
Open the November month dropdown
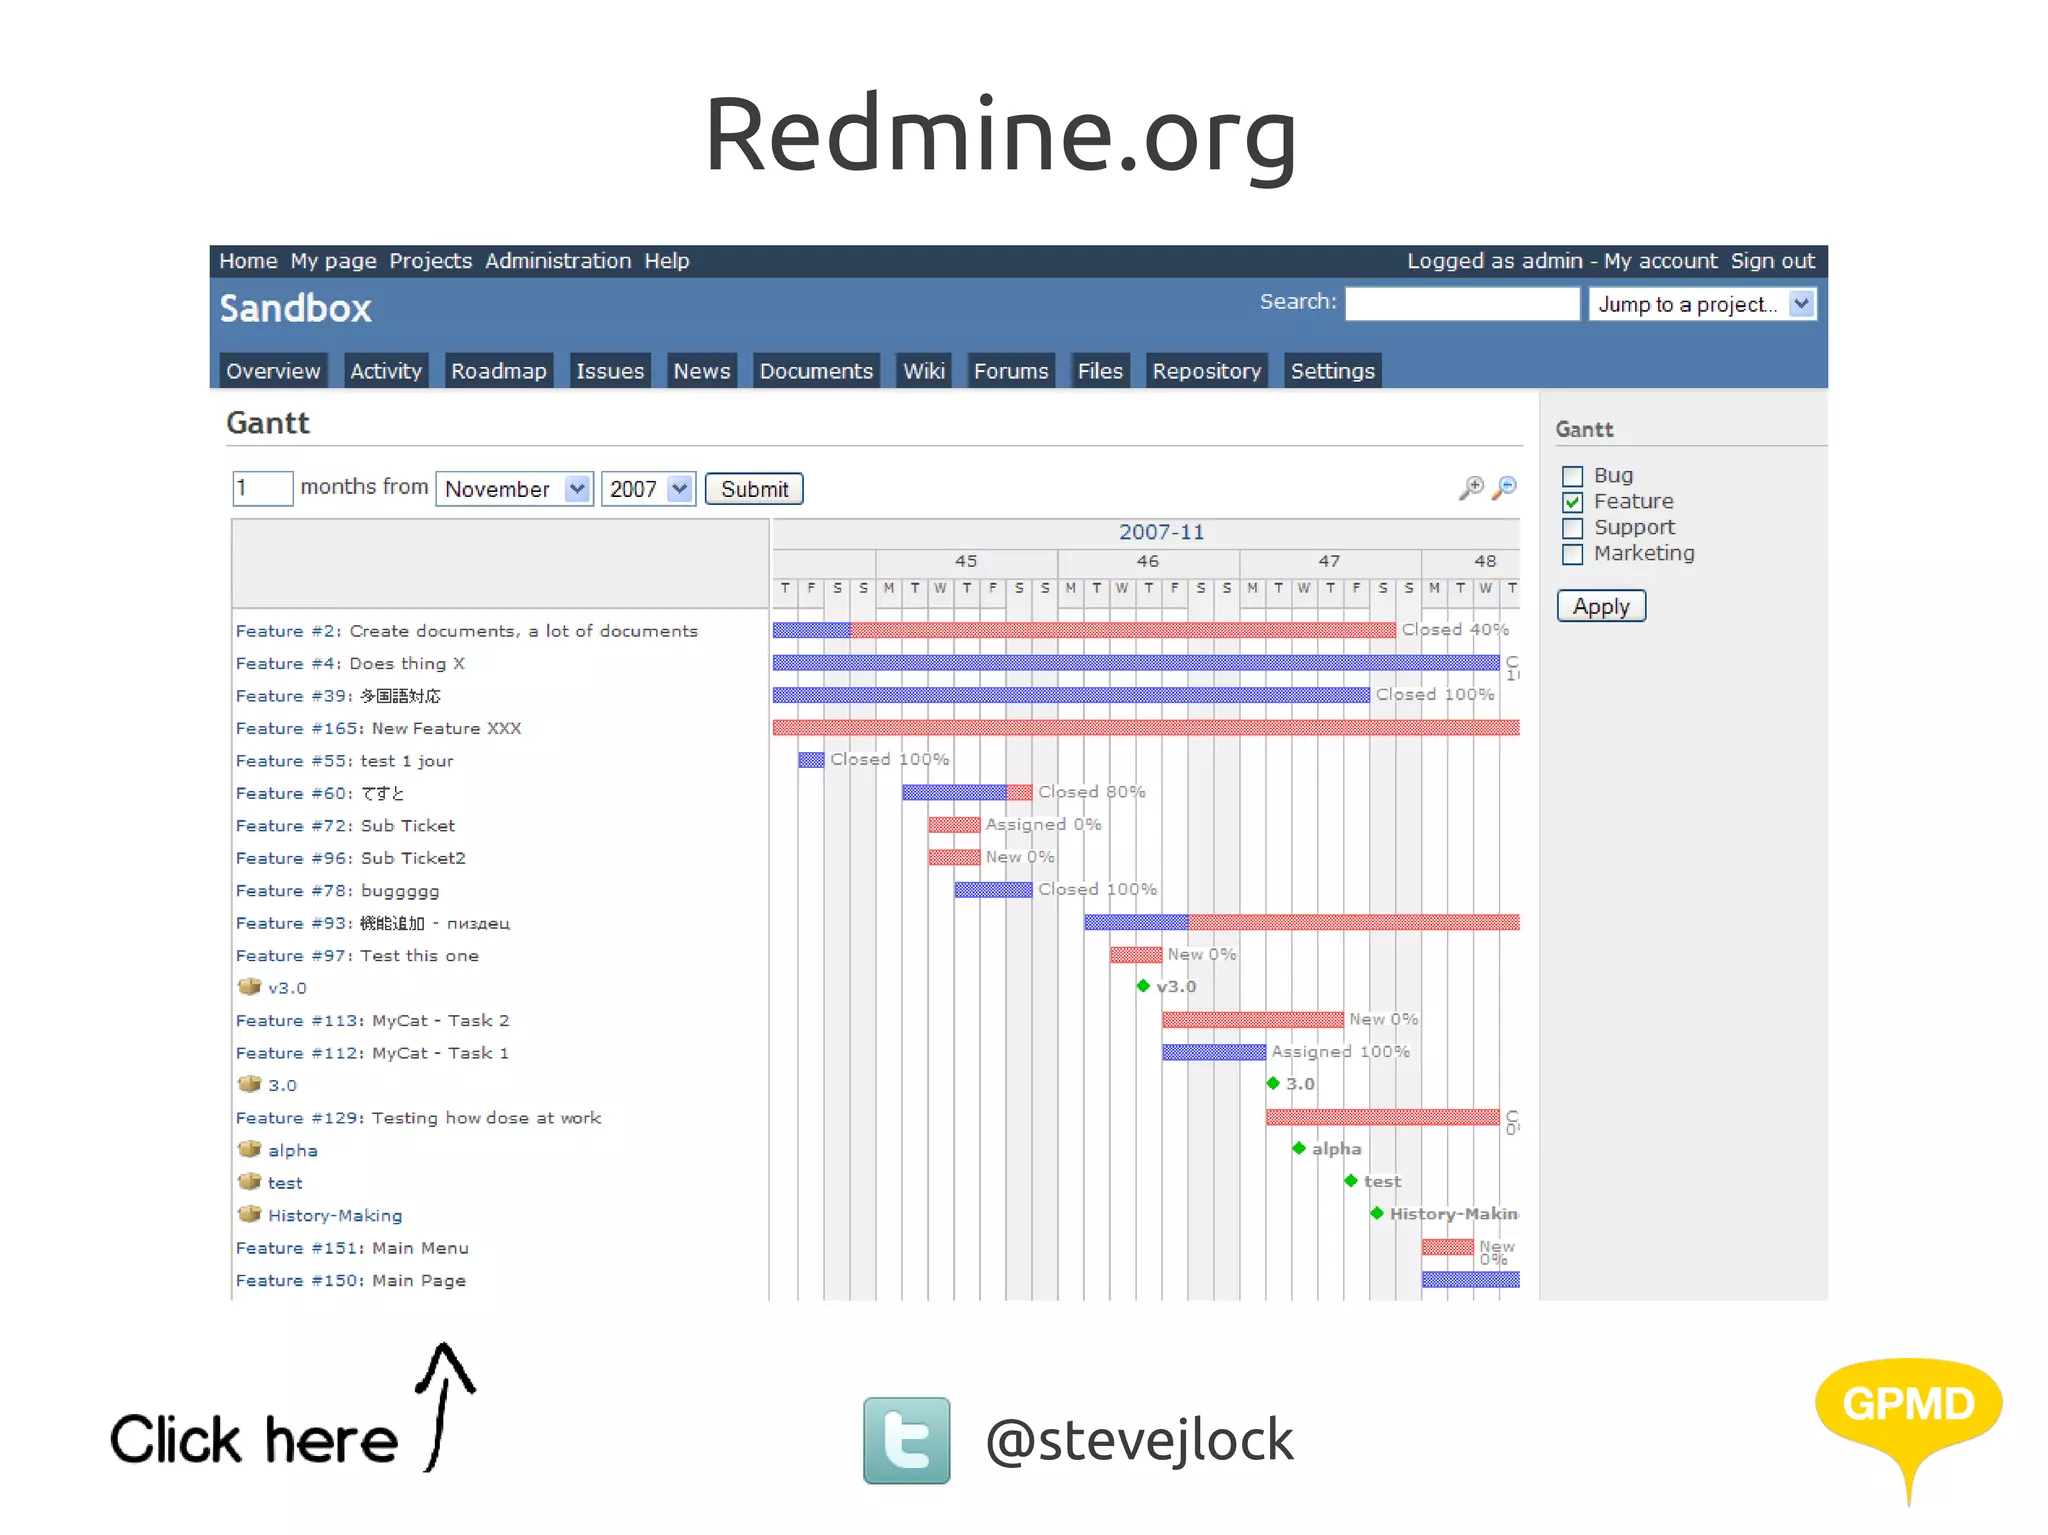(x=515, y=489)
